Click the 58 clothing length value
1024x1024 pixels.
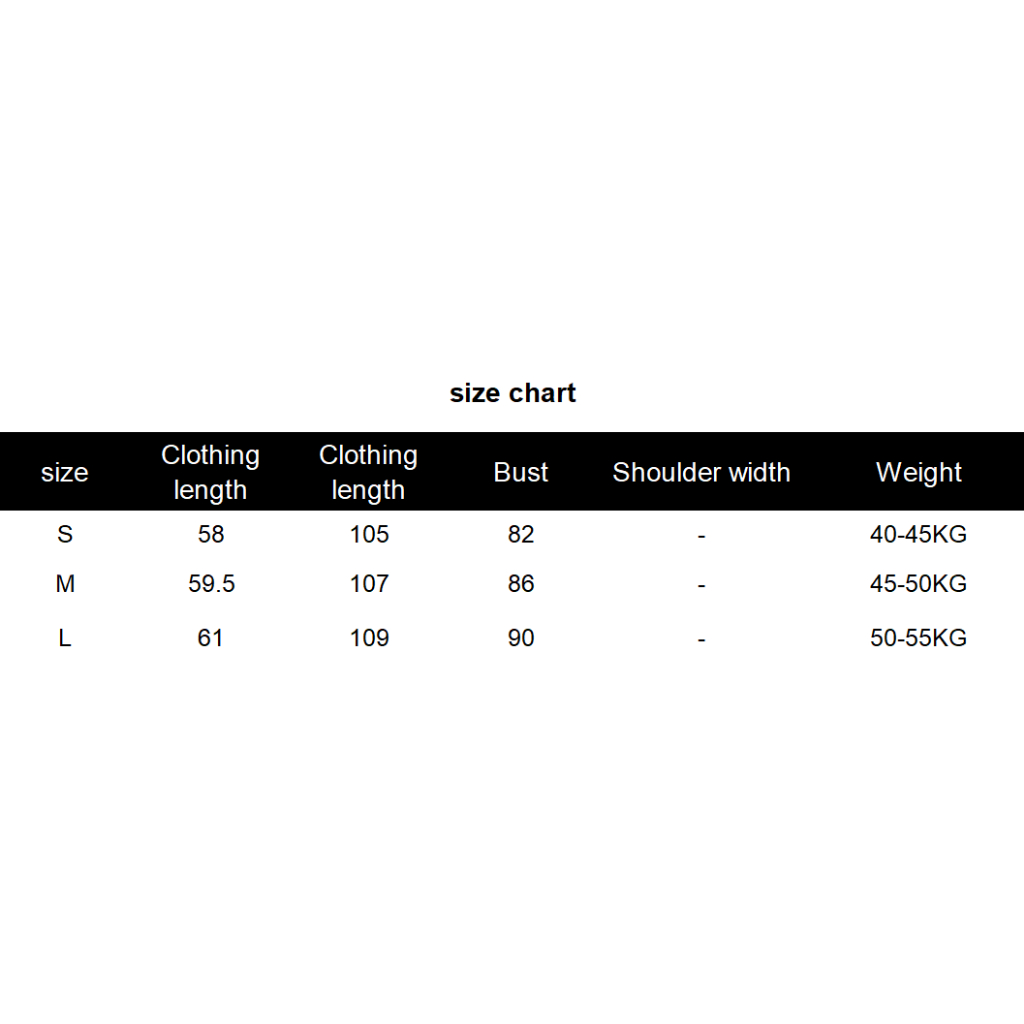[x=211, y=534]
